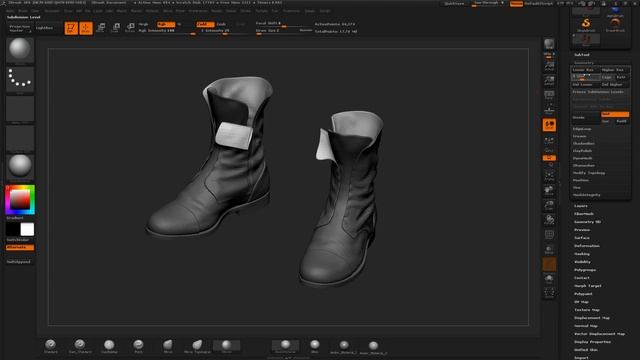Image resolution: width=640 pixels, height=360 pixels.
Task: Select the Move transform icon in top toolbar
Action: tap(101, 28)
